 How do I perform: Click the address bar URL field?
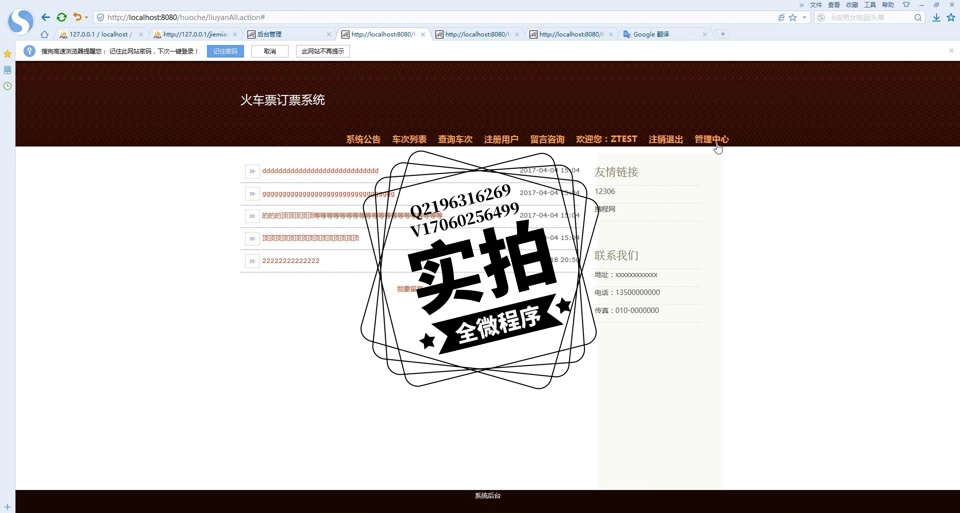click(400, 17)
